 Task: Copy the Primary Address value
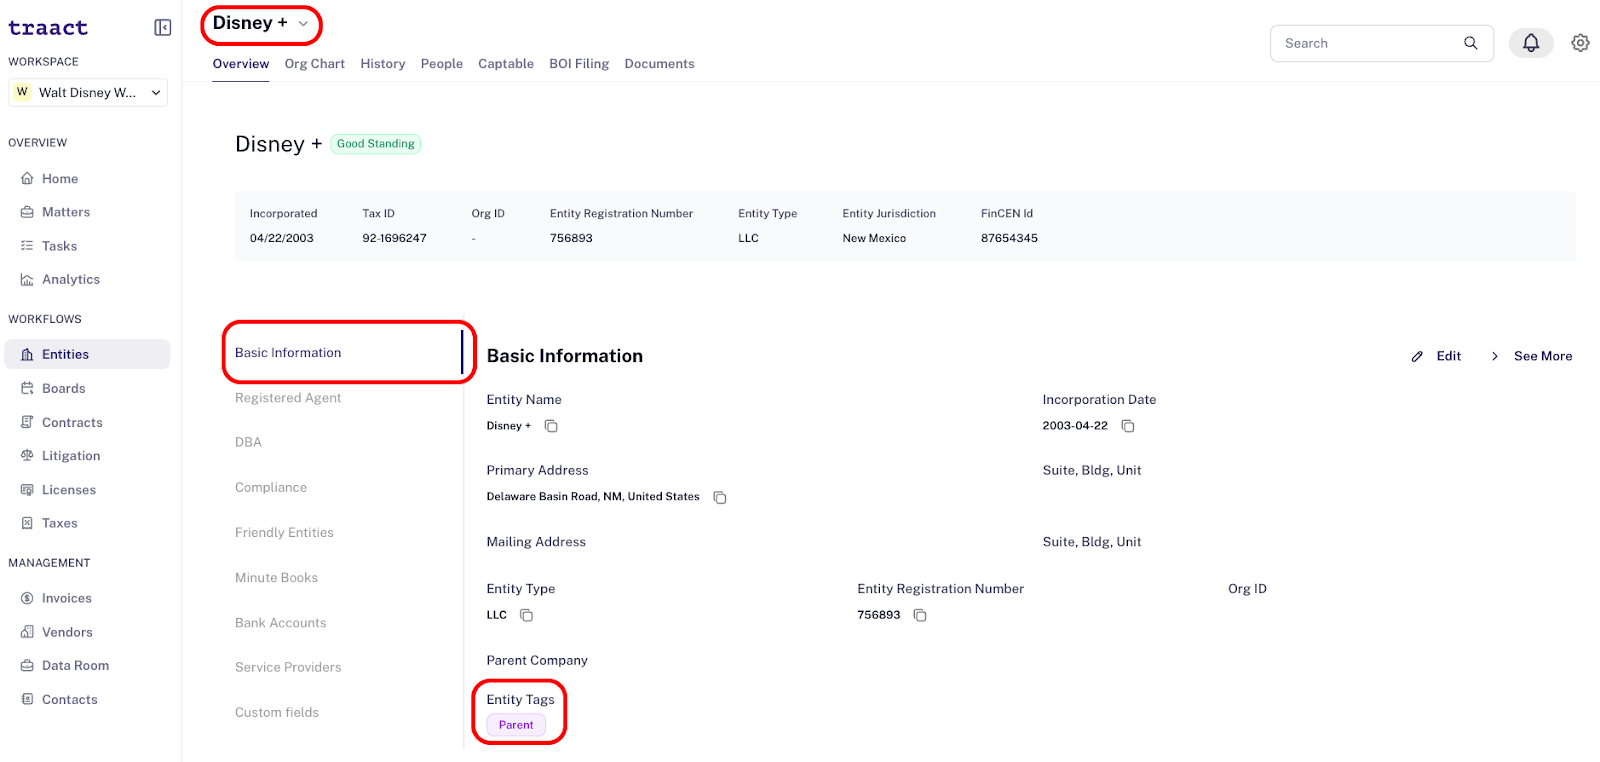tap(720, 497)
